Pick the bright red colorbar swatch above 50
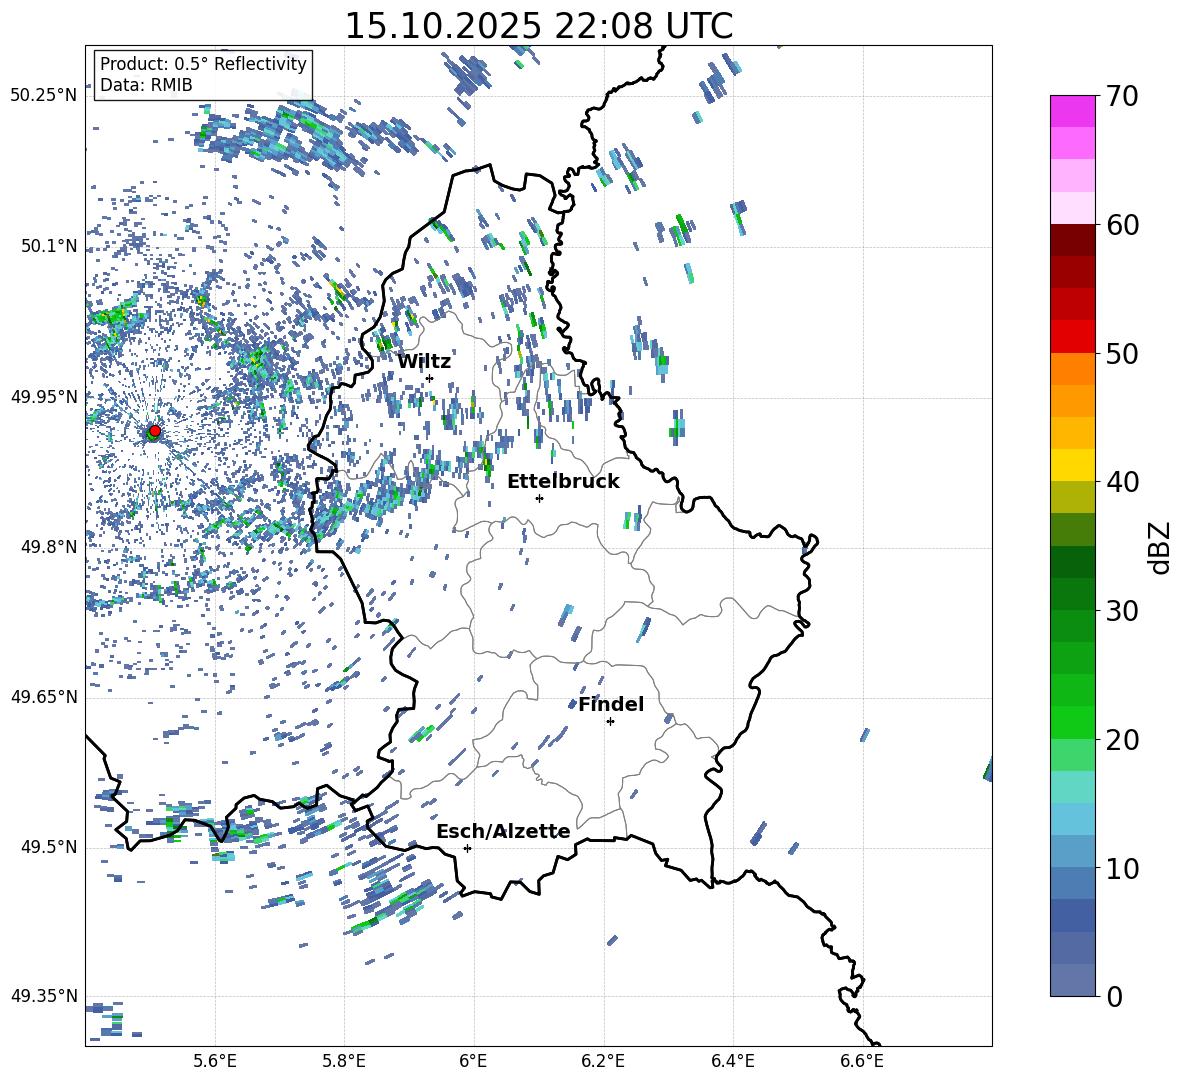 coord(1073,337)
